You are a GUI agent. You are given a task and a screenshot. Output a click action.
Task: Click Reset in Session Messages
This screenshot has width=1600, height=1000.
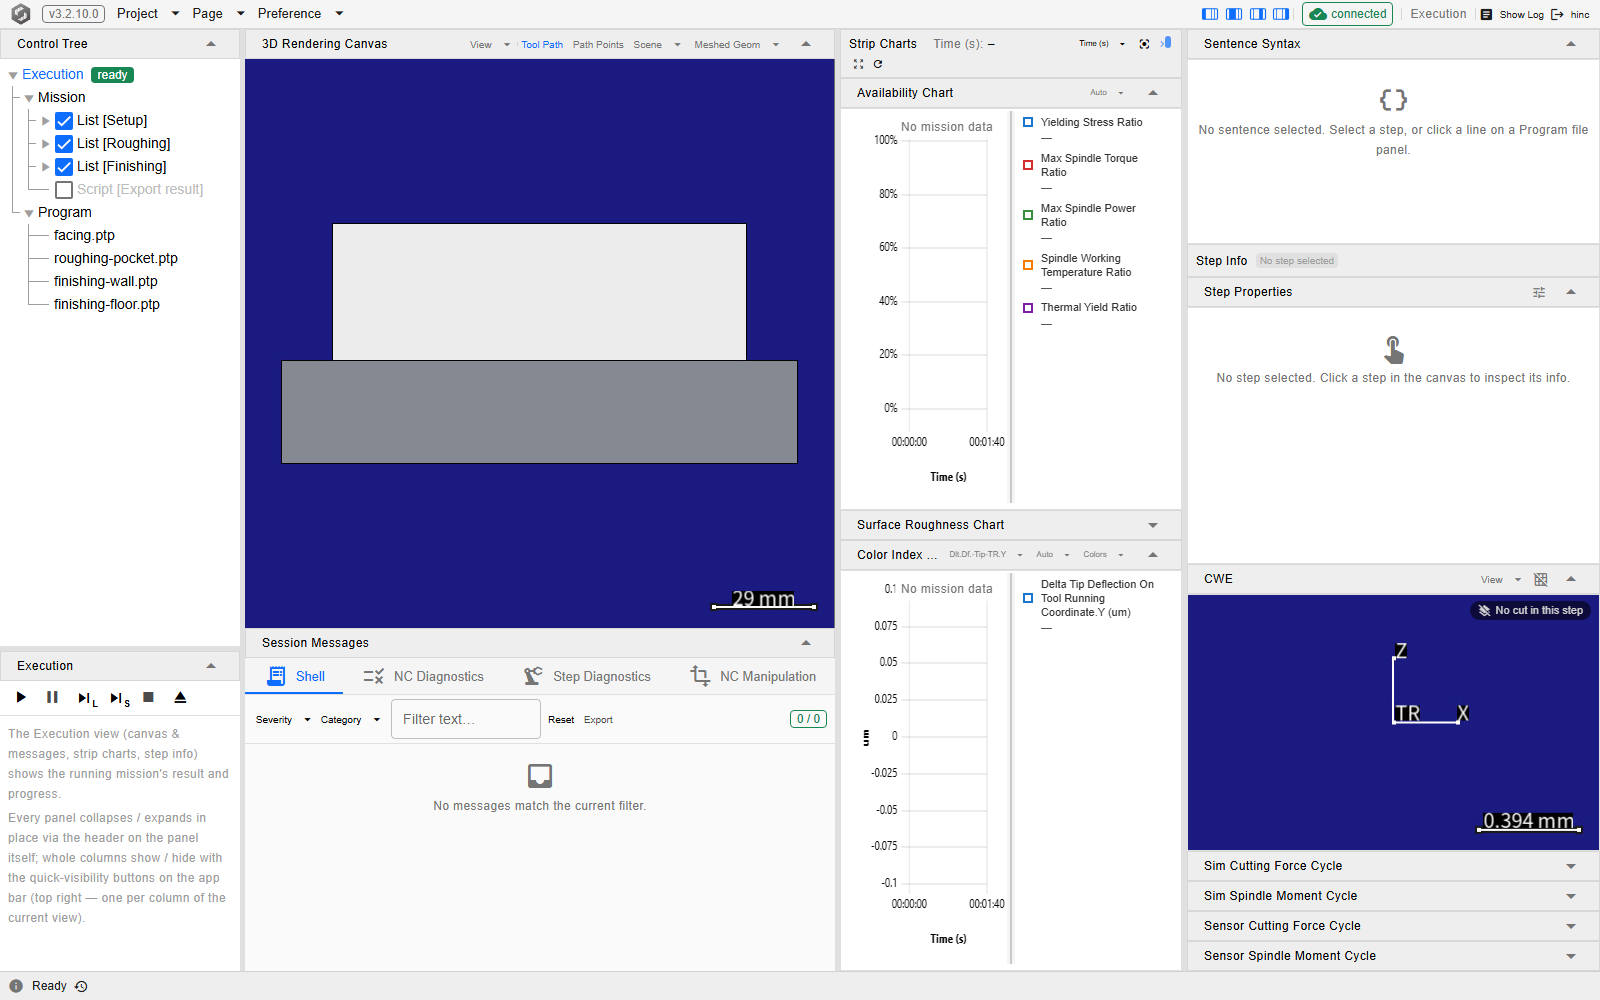point(561,720)
